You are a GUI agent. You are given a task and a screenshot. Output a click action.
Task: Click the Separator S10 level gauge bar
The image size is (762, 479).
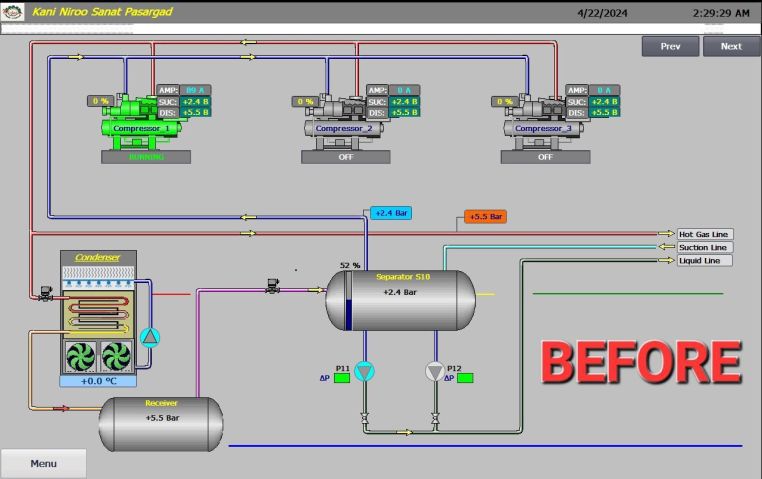coord(348,300)
